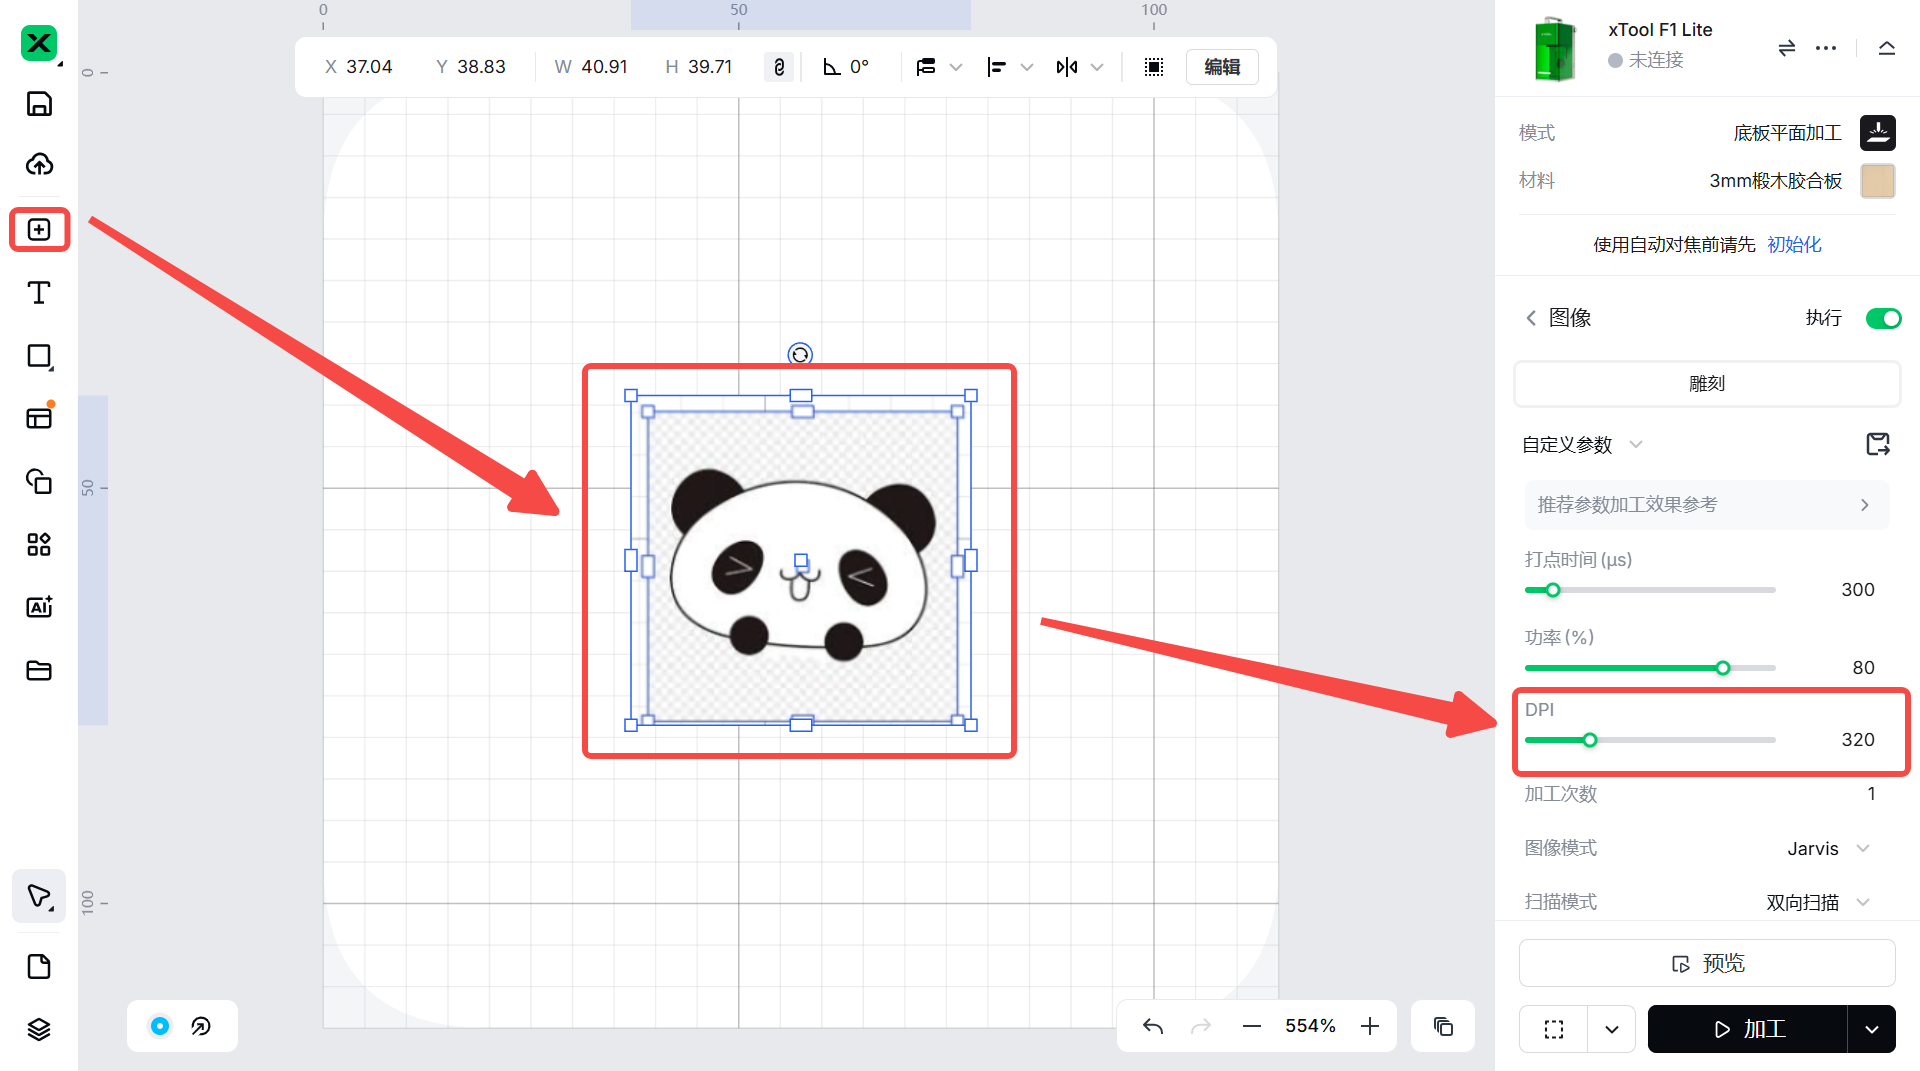Image resolution: width=1920 pixels, height=1071 pixels.
Task: Click the 预览 preview button
Action: pyautogui.click(x=1707, y=963)
